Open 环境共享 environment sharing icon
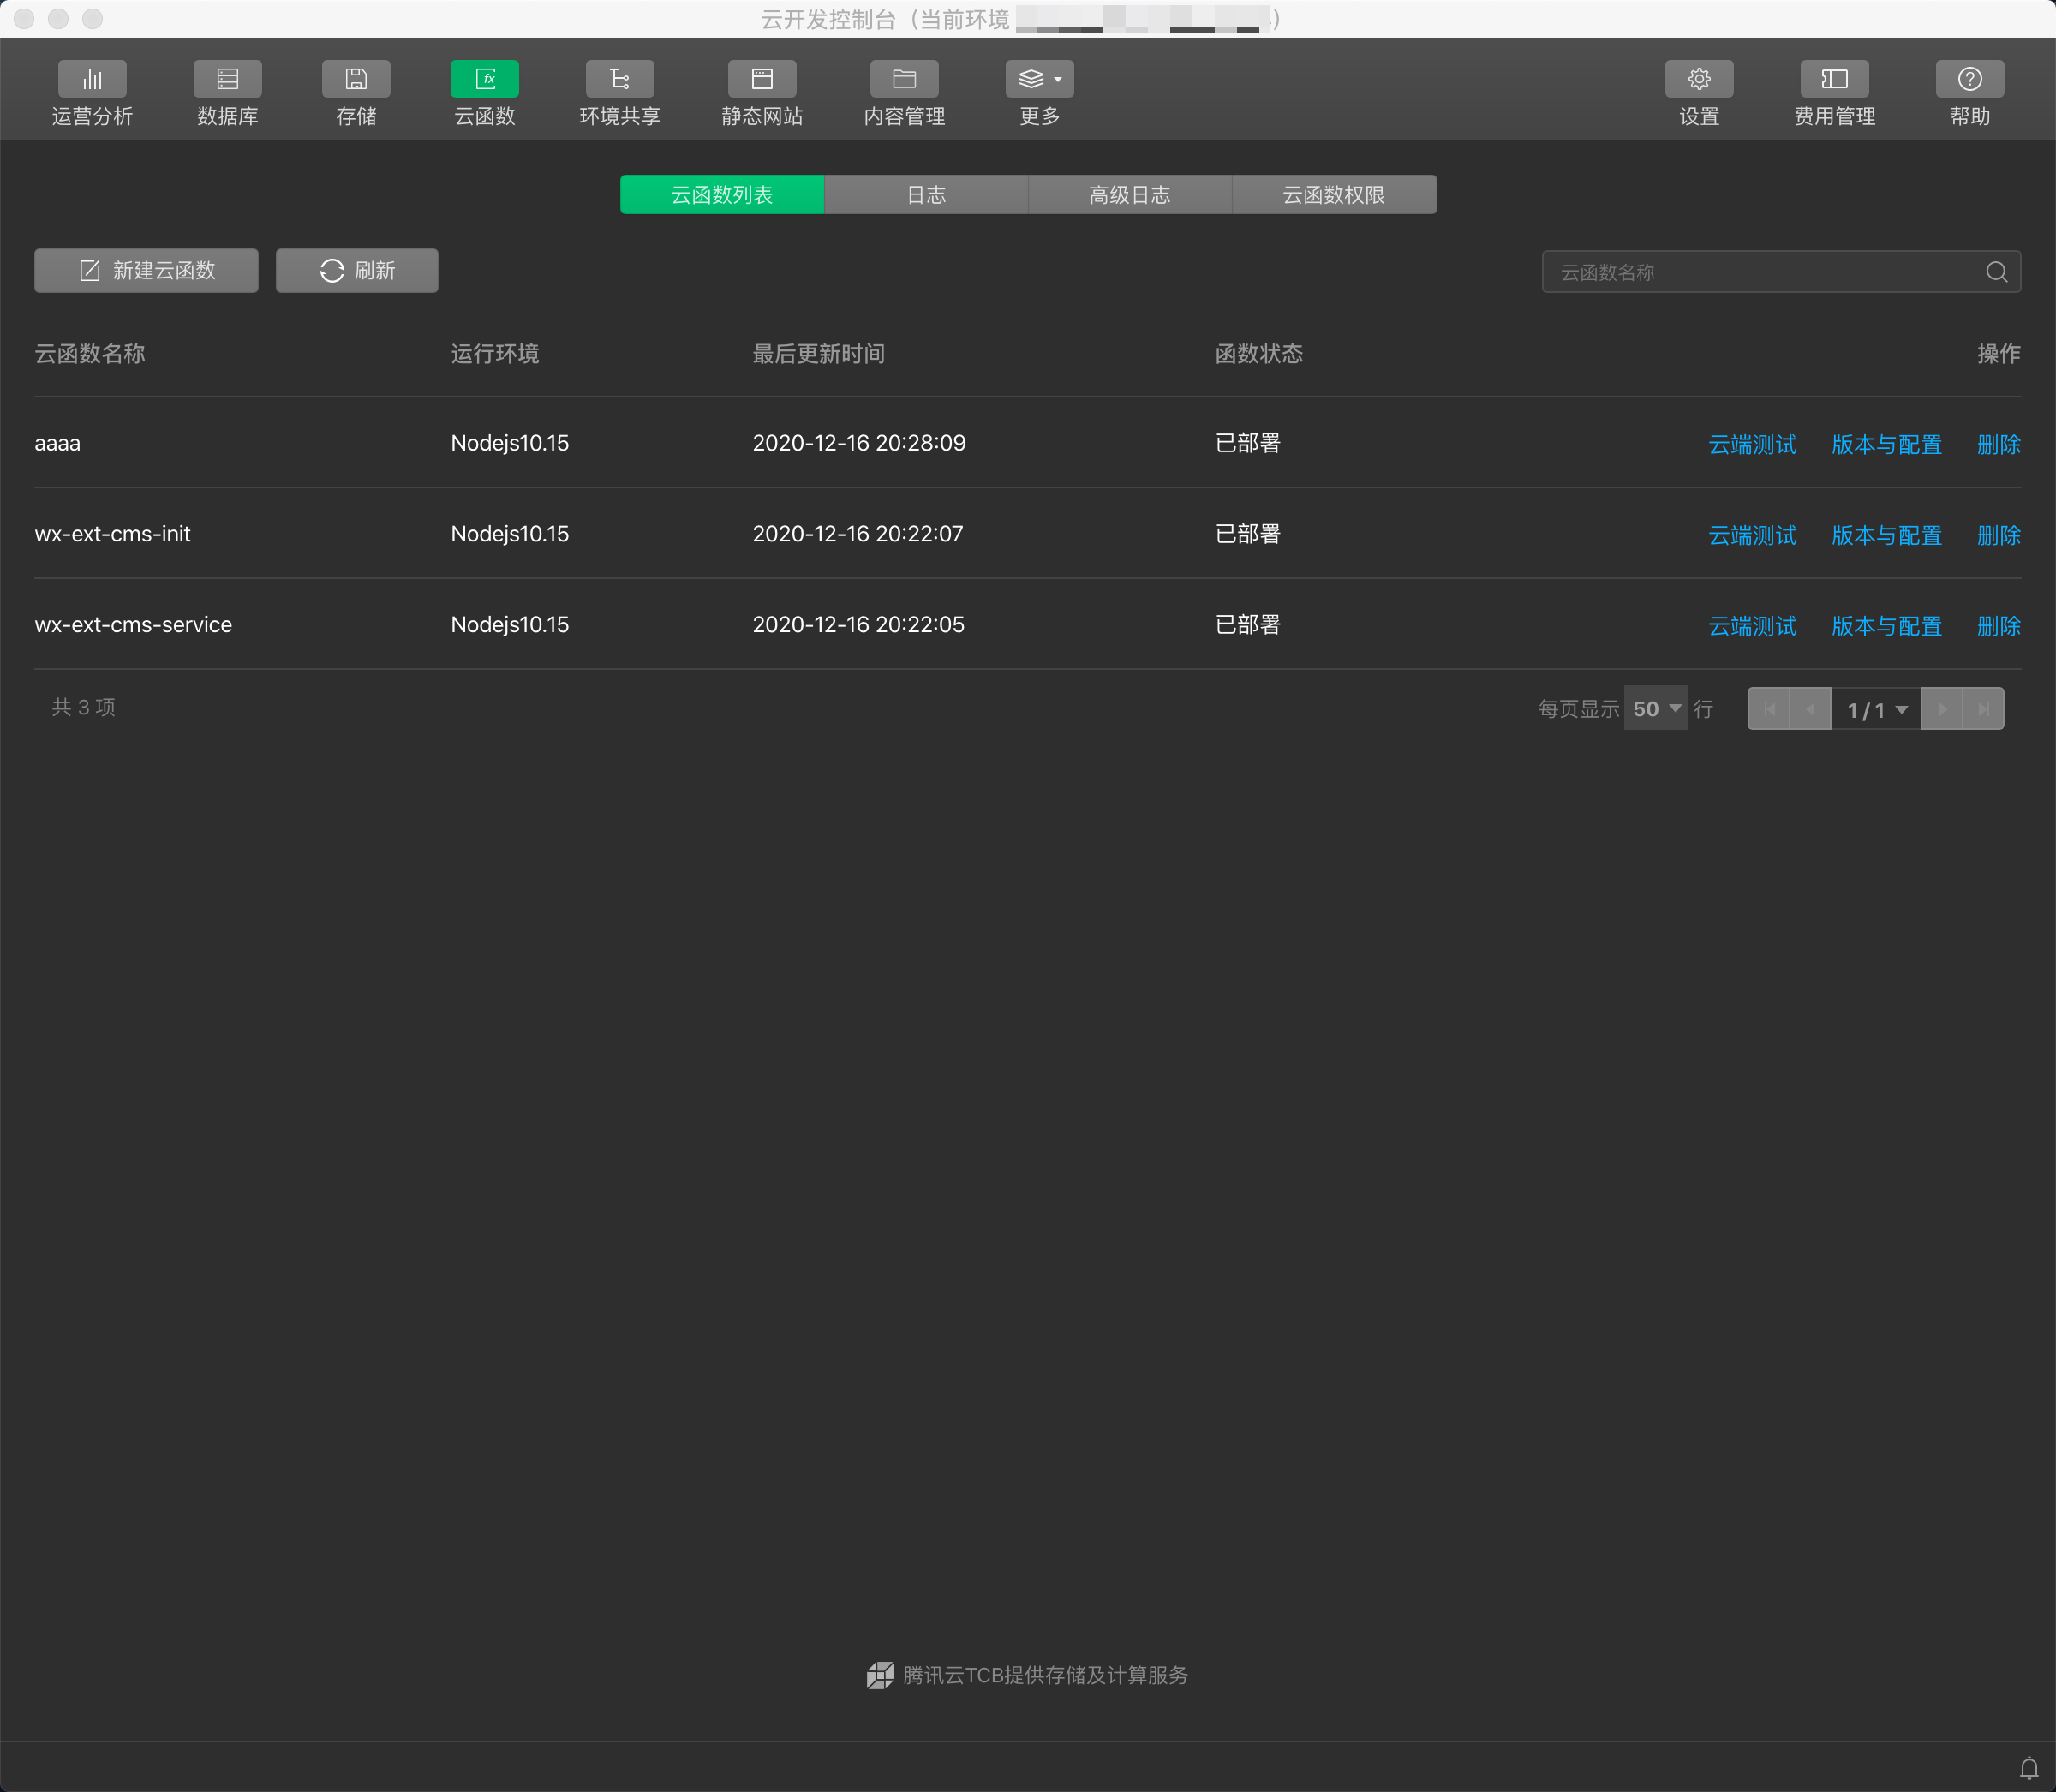This screenshot has width=2056, height=1792. pyautogui.click(x=619, y=80)
